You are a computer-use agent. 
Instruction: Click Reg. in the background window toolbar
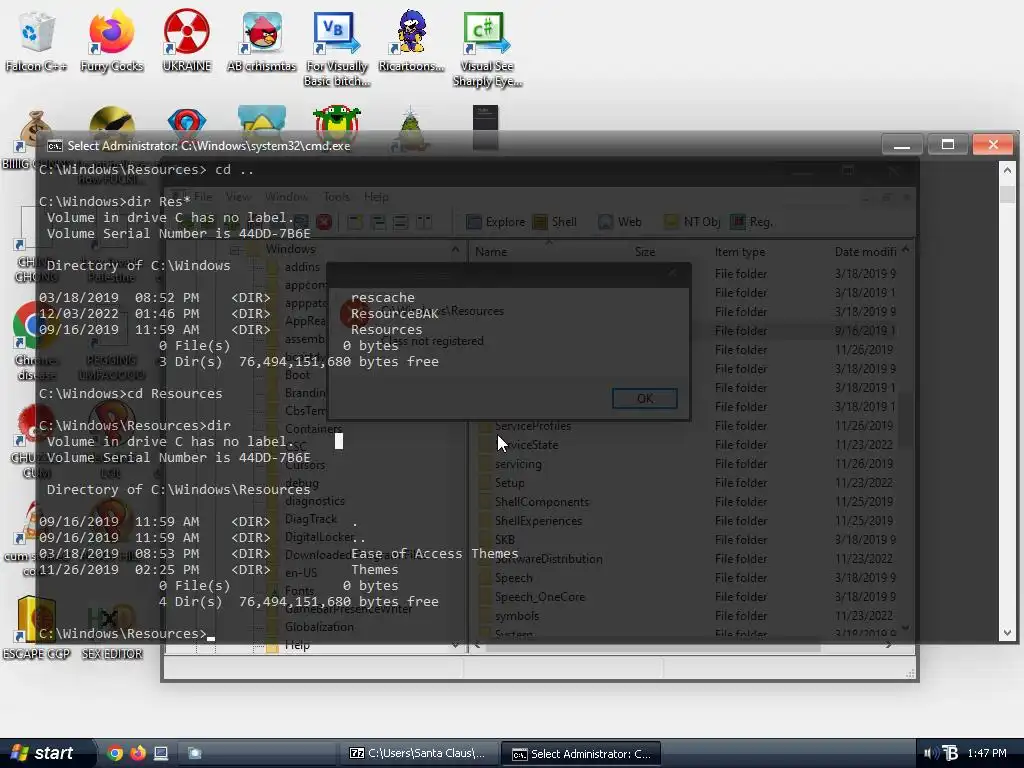pyautogui.click(x=752, y=222)
